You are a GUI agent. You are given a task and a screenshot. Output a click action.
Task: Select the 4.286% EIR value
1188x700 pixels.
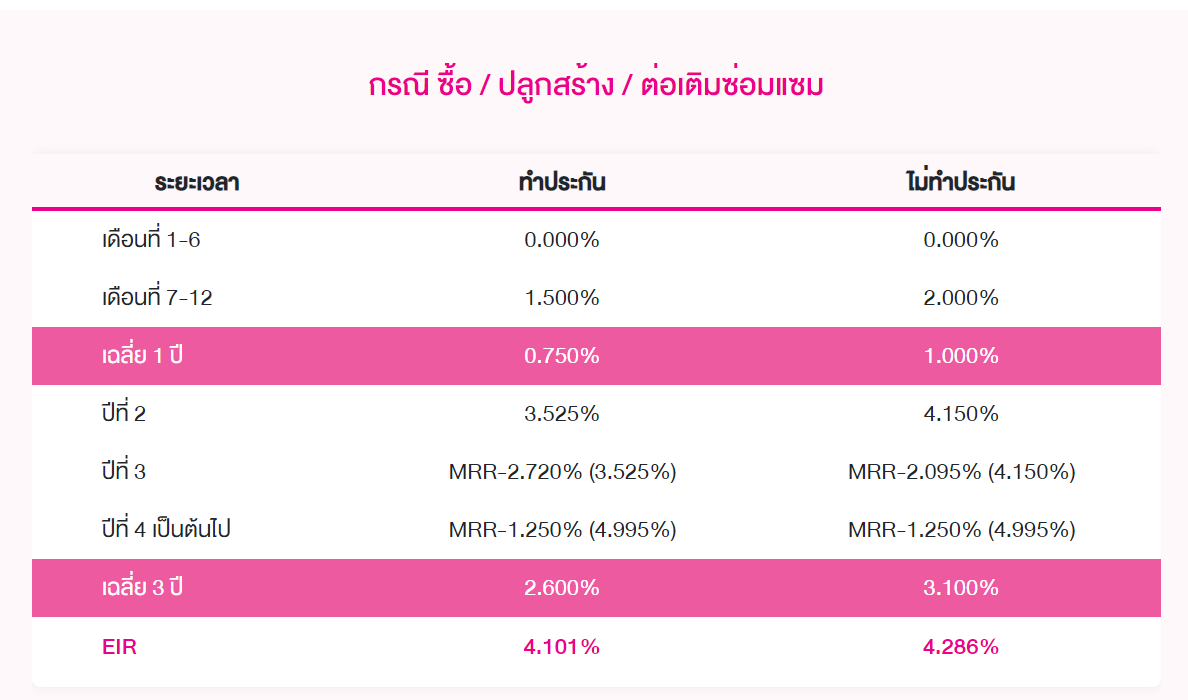click(961, 647)
